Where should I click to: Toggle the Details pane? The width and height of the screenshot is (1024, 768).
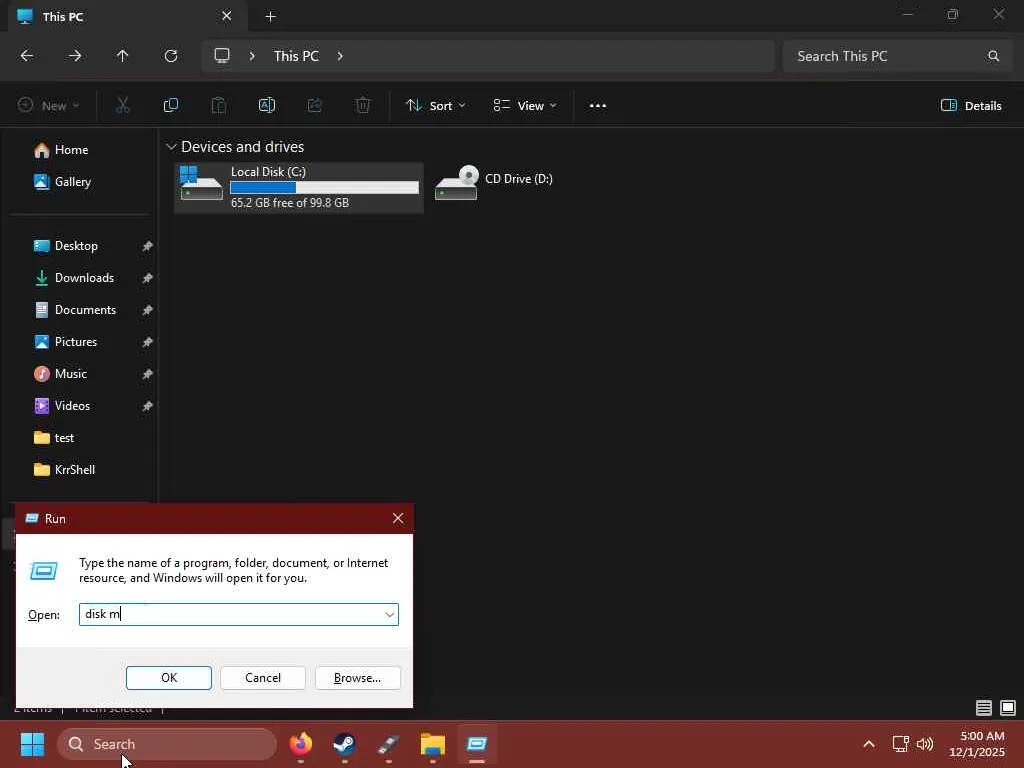[971, 105]
